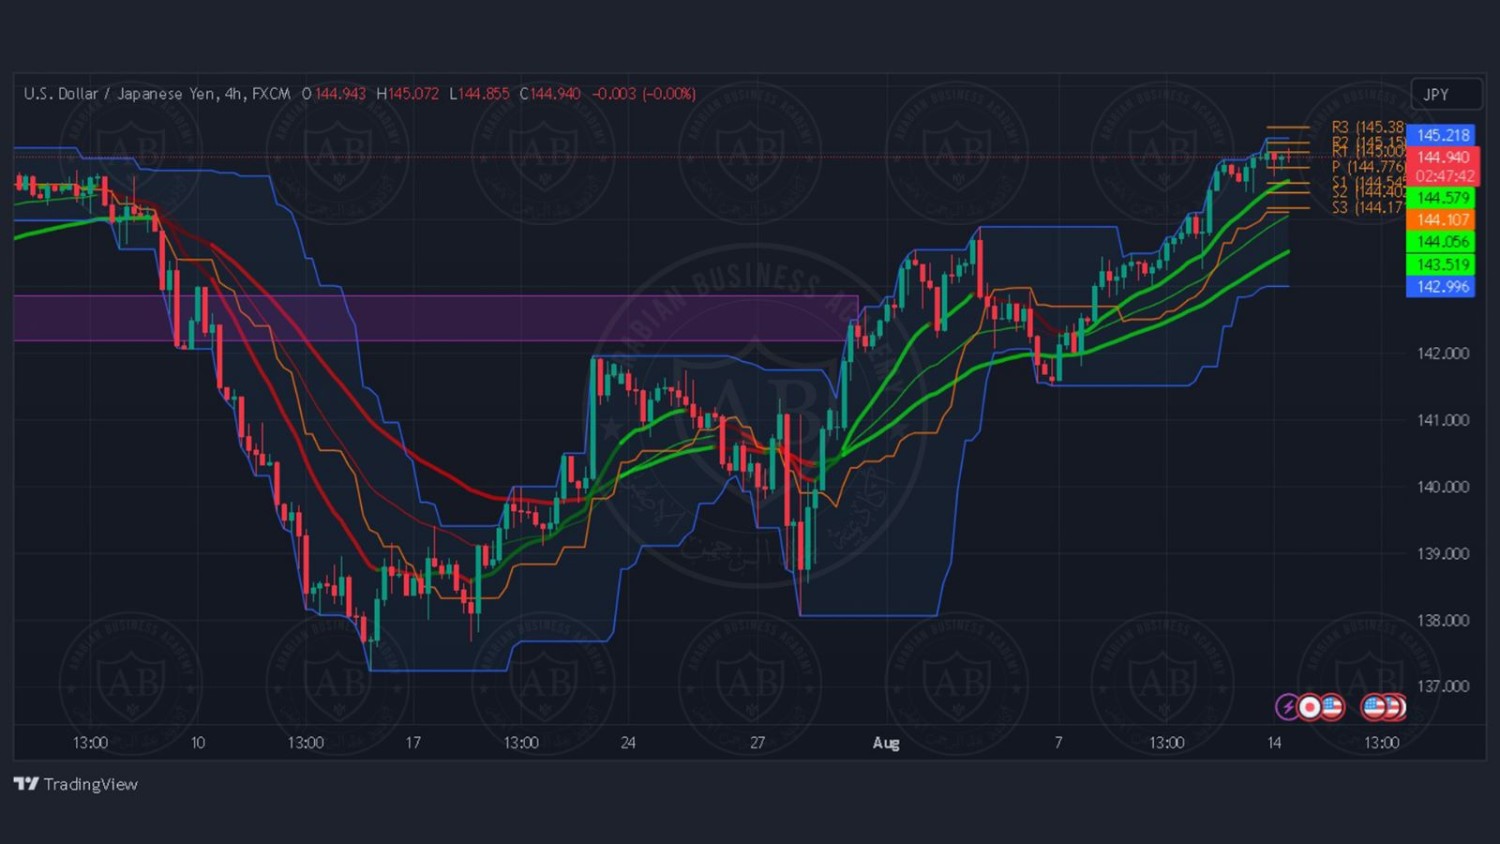Click the blue 145.218 price label

(x=1441, y=135)
